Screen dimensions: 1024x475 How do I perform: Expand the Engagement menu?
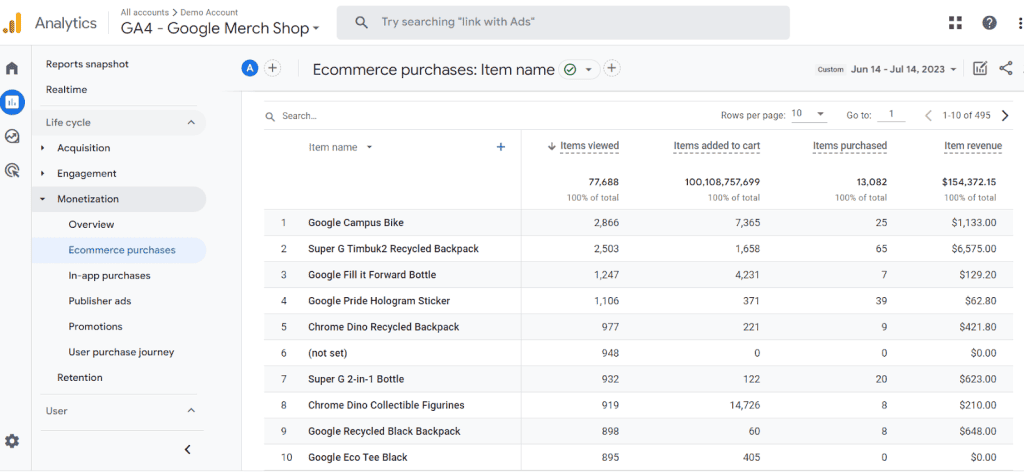click(87, 174)
